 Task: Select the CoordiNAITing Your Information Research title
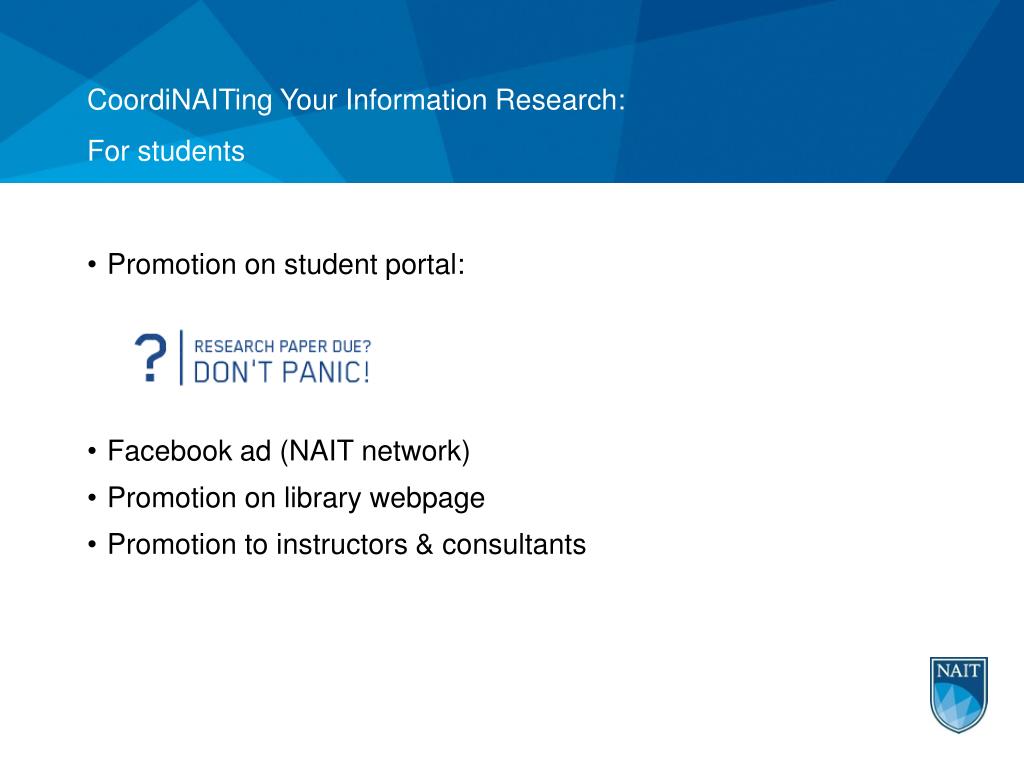(356, 100)
